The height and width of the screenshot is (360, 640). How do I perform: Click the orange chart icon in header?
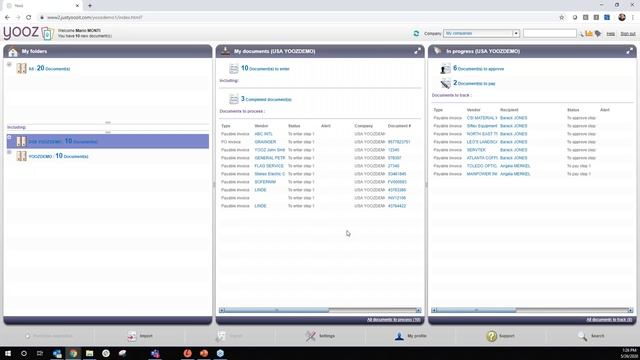pos(589,33)
